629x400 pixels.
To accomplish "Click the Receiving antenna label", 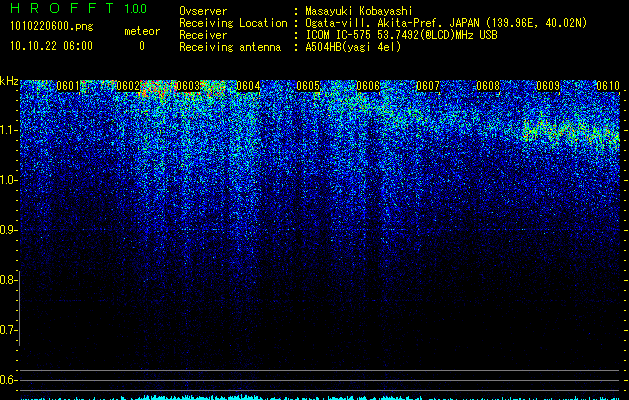I will 230,47.
